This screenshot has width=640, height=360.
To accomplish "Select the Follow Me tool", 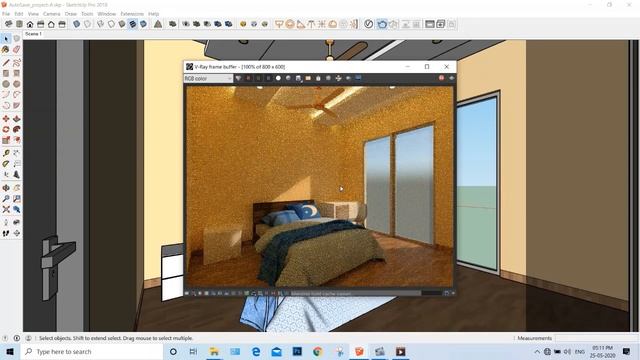I will tap(16, 129).
